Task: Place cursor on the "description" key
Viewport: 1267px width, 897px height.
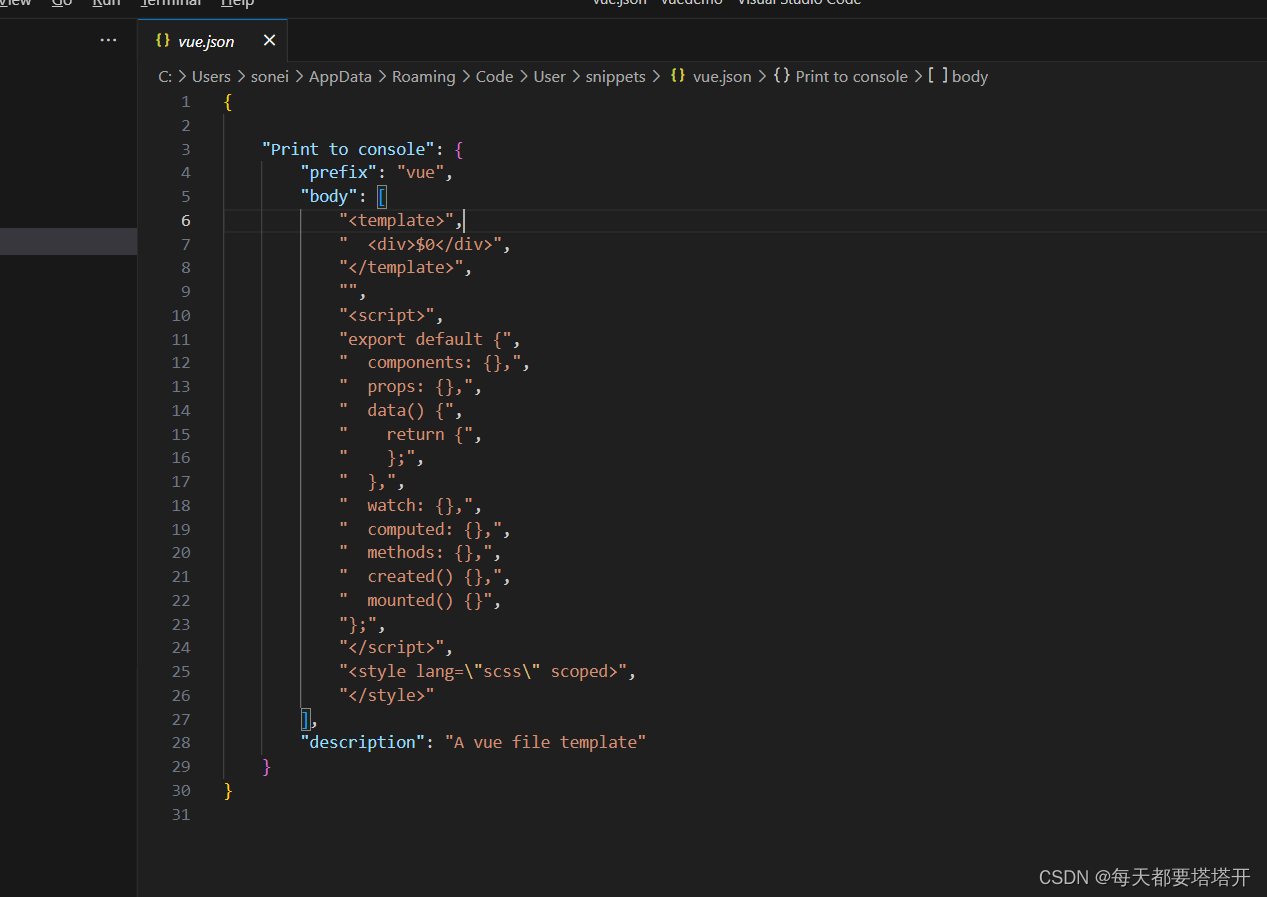Action: coord(362,742)
